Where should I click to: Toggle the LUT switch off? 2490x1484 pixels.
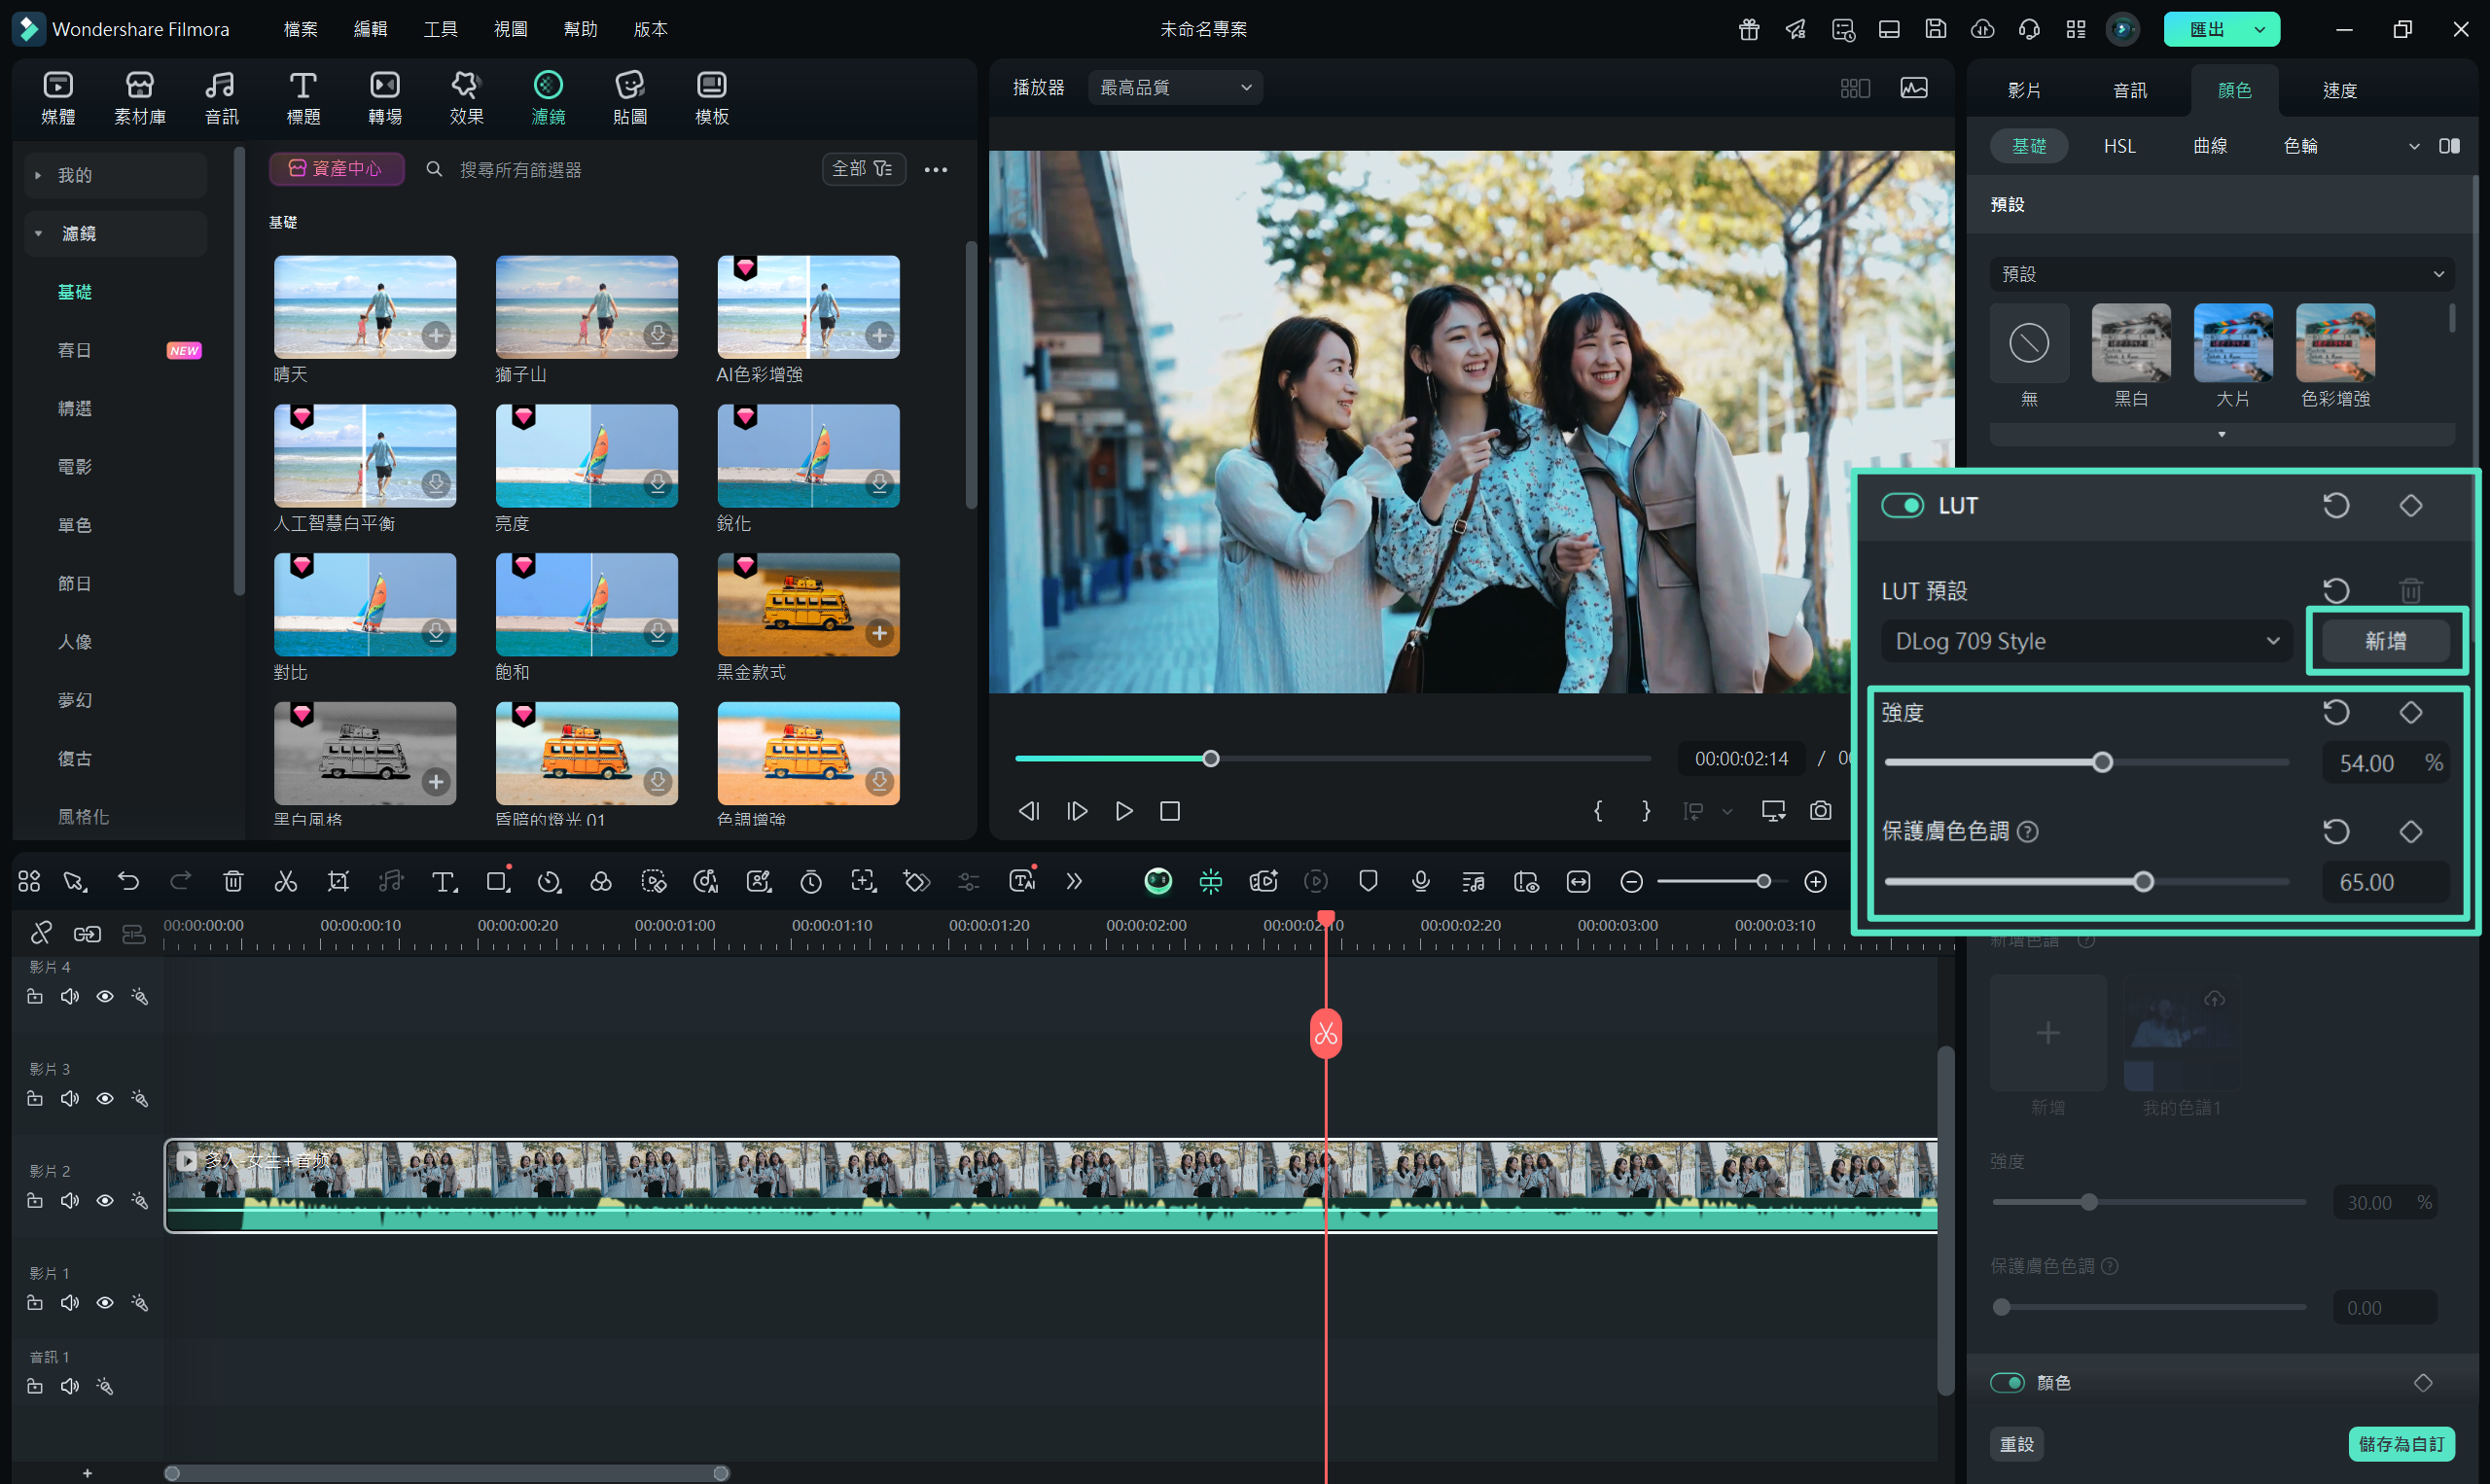(x=1901, y=505)
